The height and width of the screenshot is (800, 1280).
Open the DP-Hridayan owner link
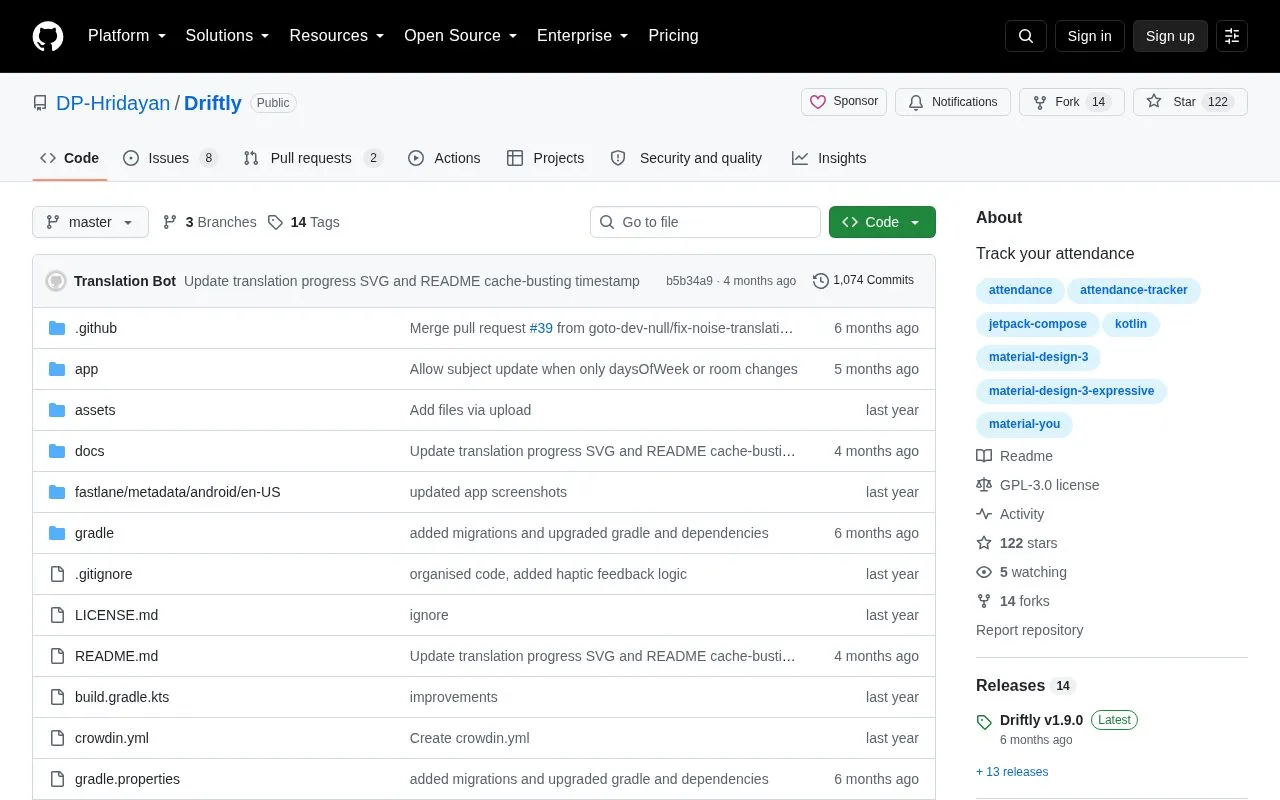(113, 103)
